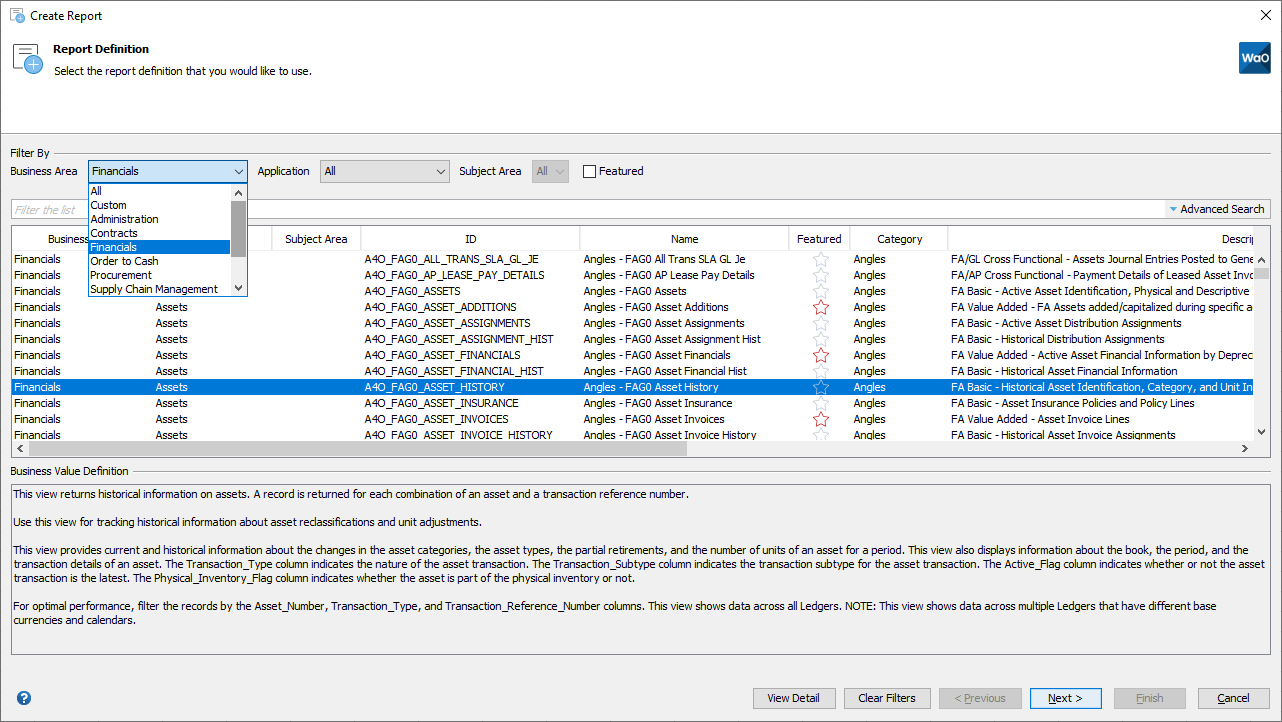Open the Application dropdown

tap(385, 171)
